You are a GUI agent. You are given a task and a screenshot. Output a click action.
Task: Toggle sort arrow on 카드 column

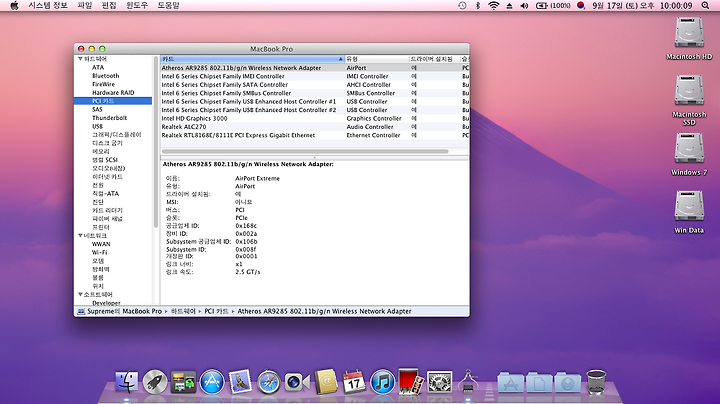click(x=340, y=59)
